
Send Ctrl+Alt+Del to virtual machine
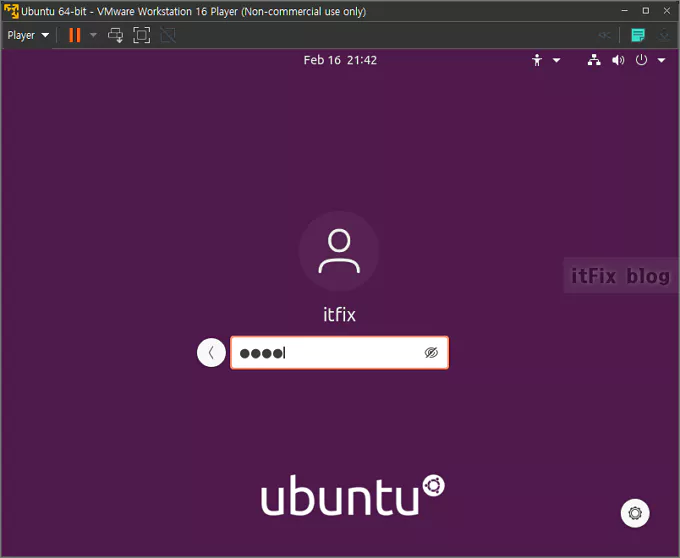pos(115,35)
